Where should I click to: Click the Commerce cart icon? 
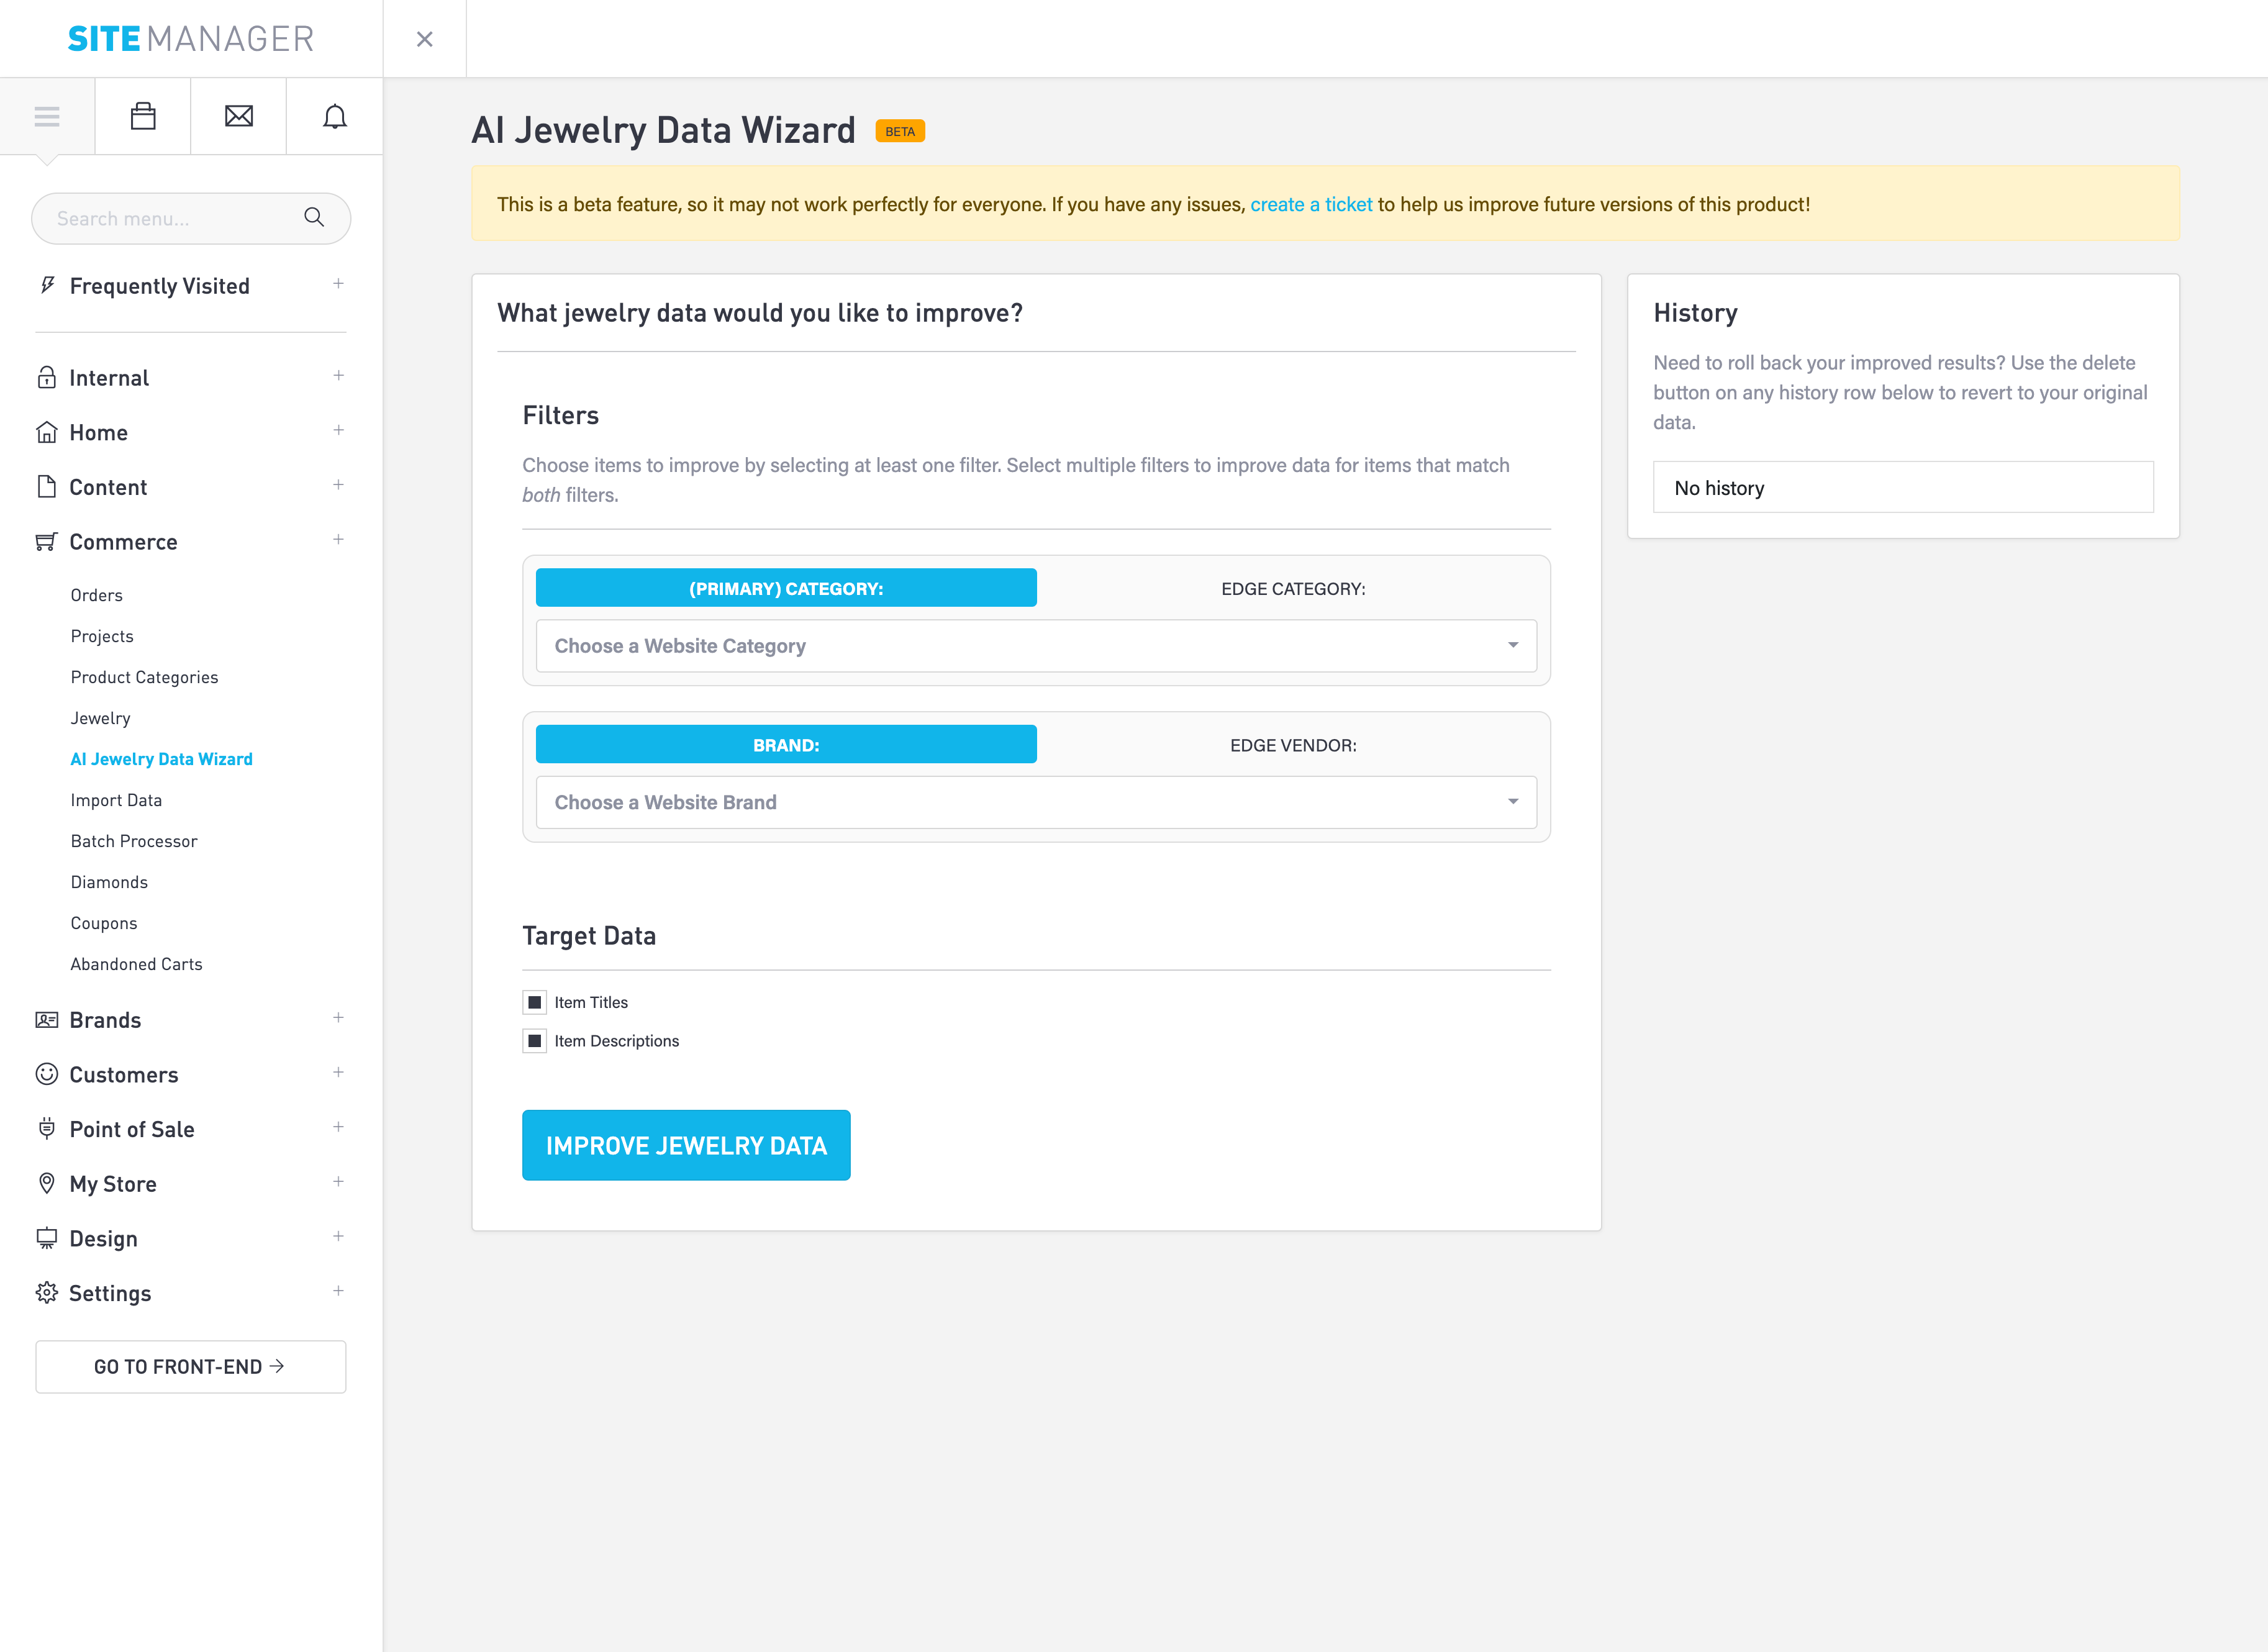(46, 542)
